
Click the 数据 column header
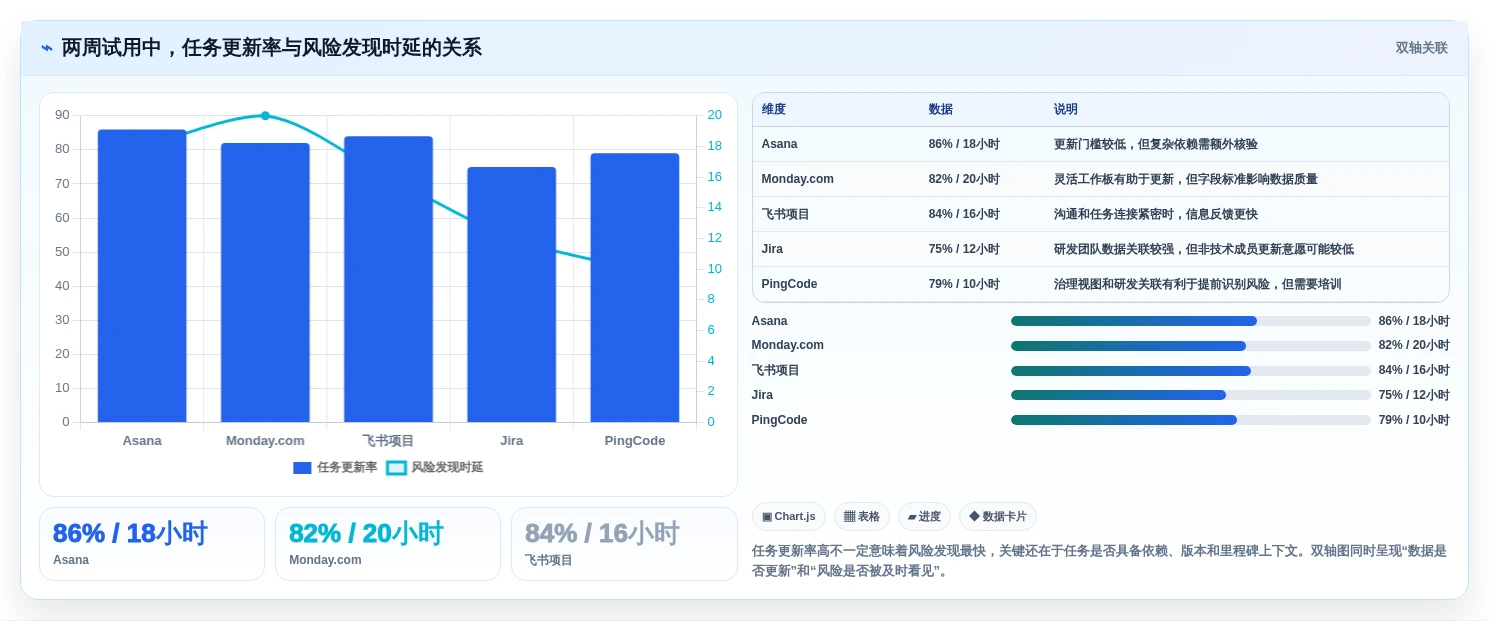(940, 110)
